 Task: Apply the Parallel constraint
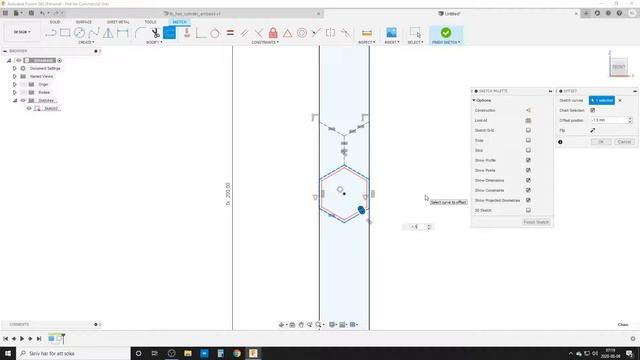pyautogui.click(x=244, y=33)
